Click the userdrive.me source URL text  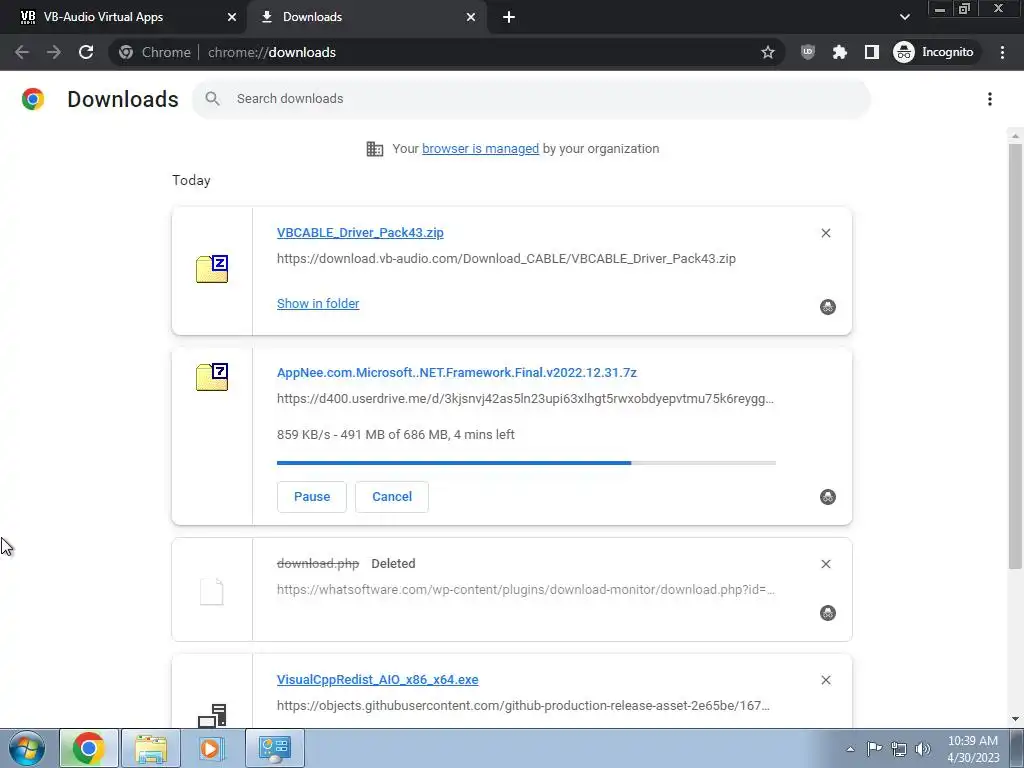coord(525,399)
